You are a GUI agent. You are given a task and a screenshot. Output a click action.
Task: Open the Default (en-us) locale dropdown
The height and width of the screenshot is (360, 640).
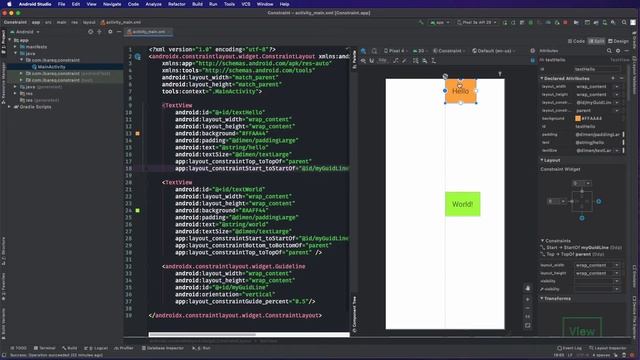493,51
